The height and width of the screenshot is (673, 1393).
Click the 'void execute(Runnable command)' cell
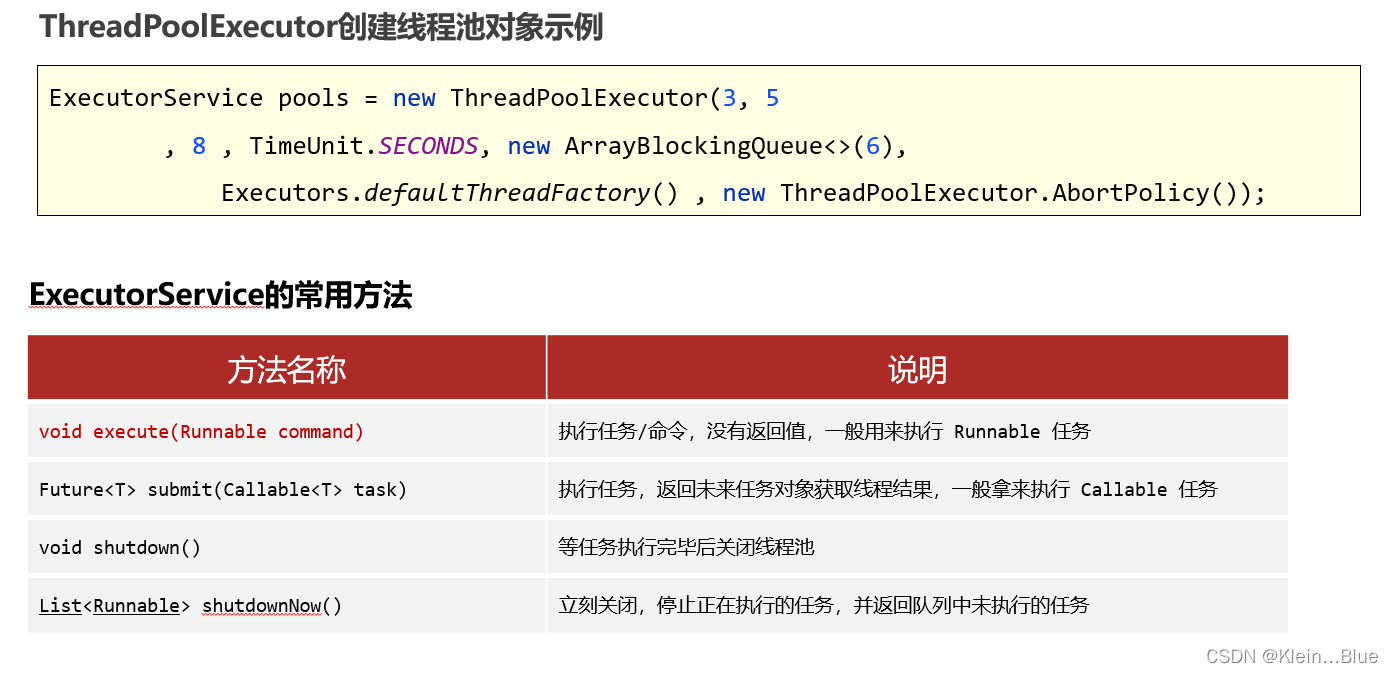287,431
